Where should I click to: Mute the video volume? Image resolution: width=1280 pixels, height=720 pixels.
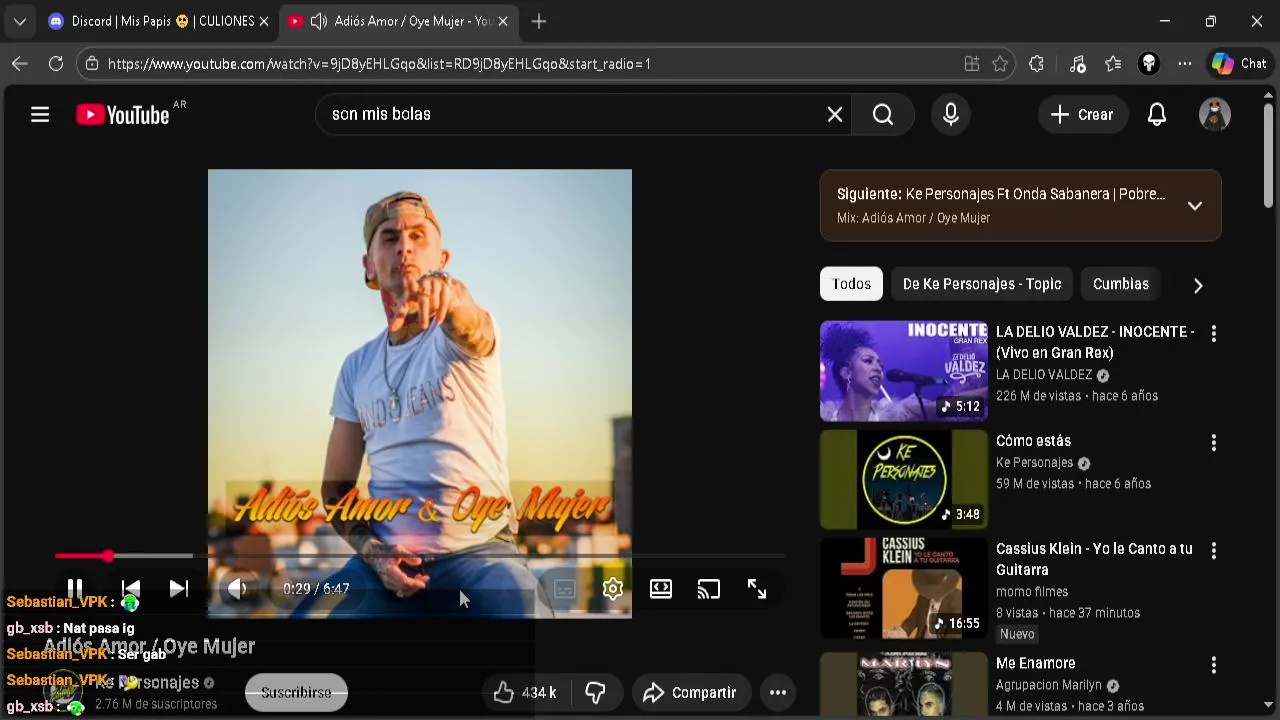point(237,589)
